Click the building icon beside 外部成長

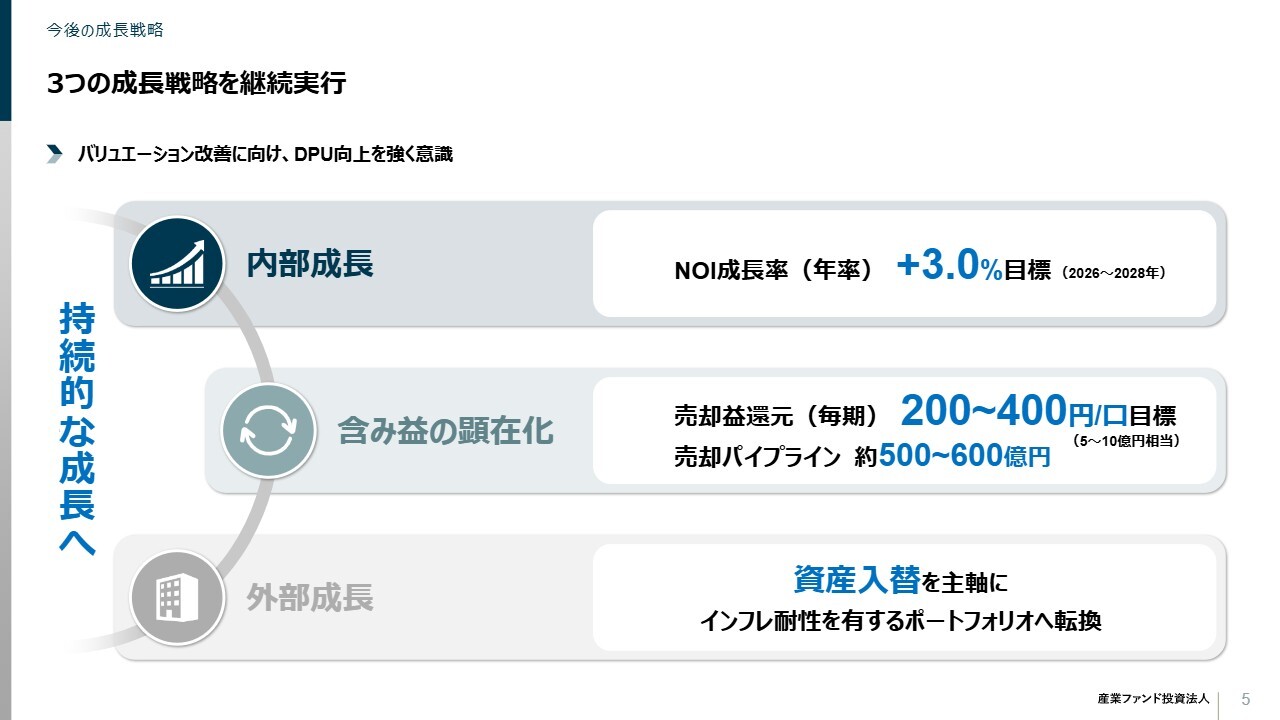176,597
